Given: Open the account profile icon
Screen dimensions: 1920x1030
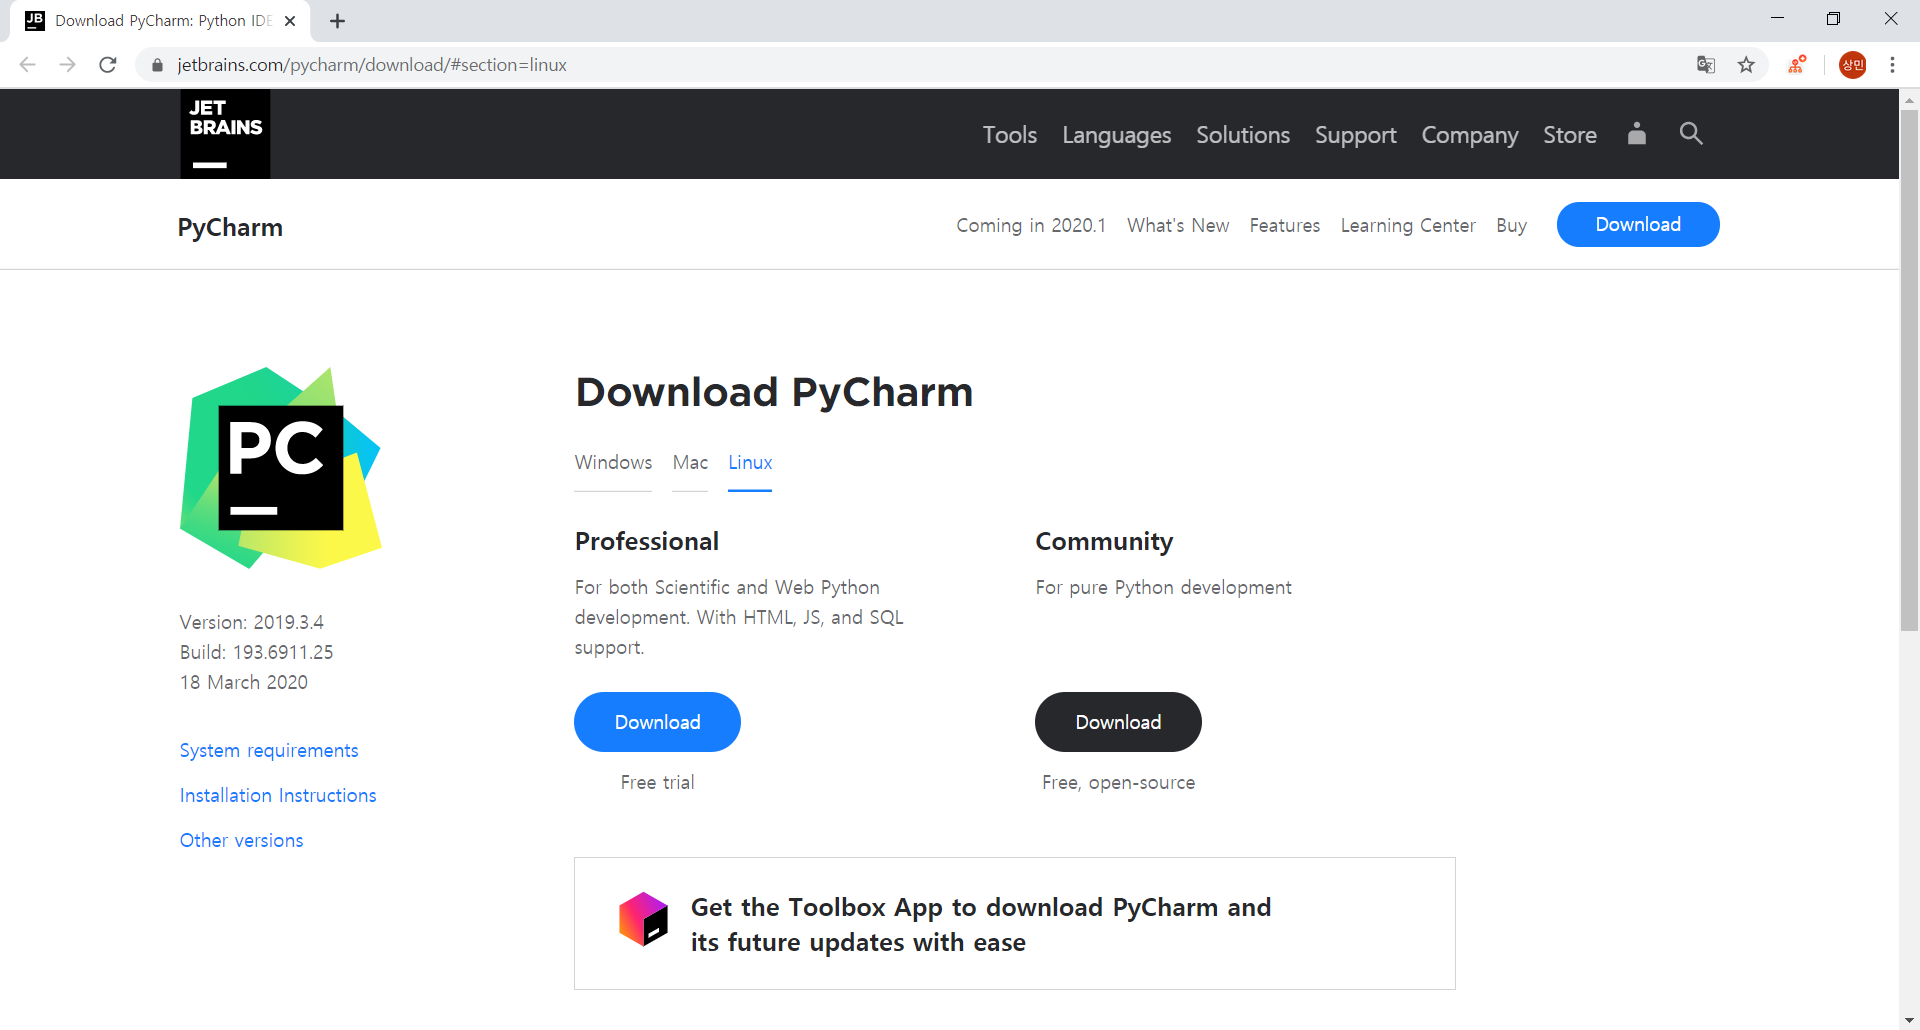Looking at the screenshot, I should 1636,134.
